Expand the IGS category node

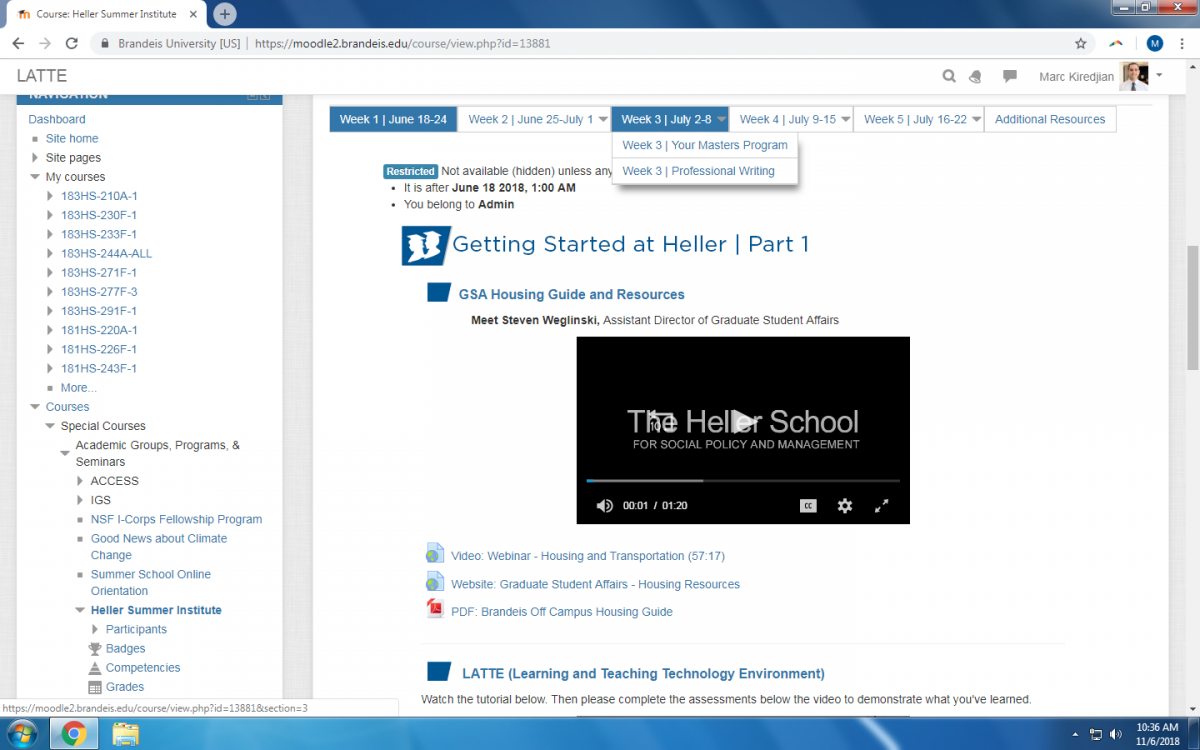coord(81,500)
